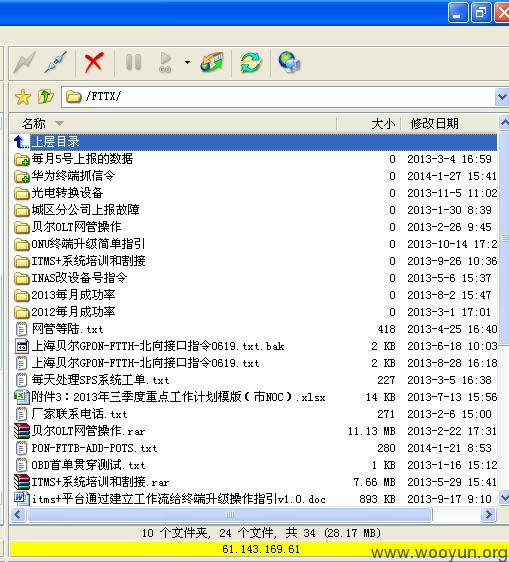The height and width of the screenshot is (562, 509).
Task: Click the connect plug icon
Action: pyautogui.click(x=56, y=63)
